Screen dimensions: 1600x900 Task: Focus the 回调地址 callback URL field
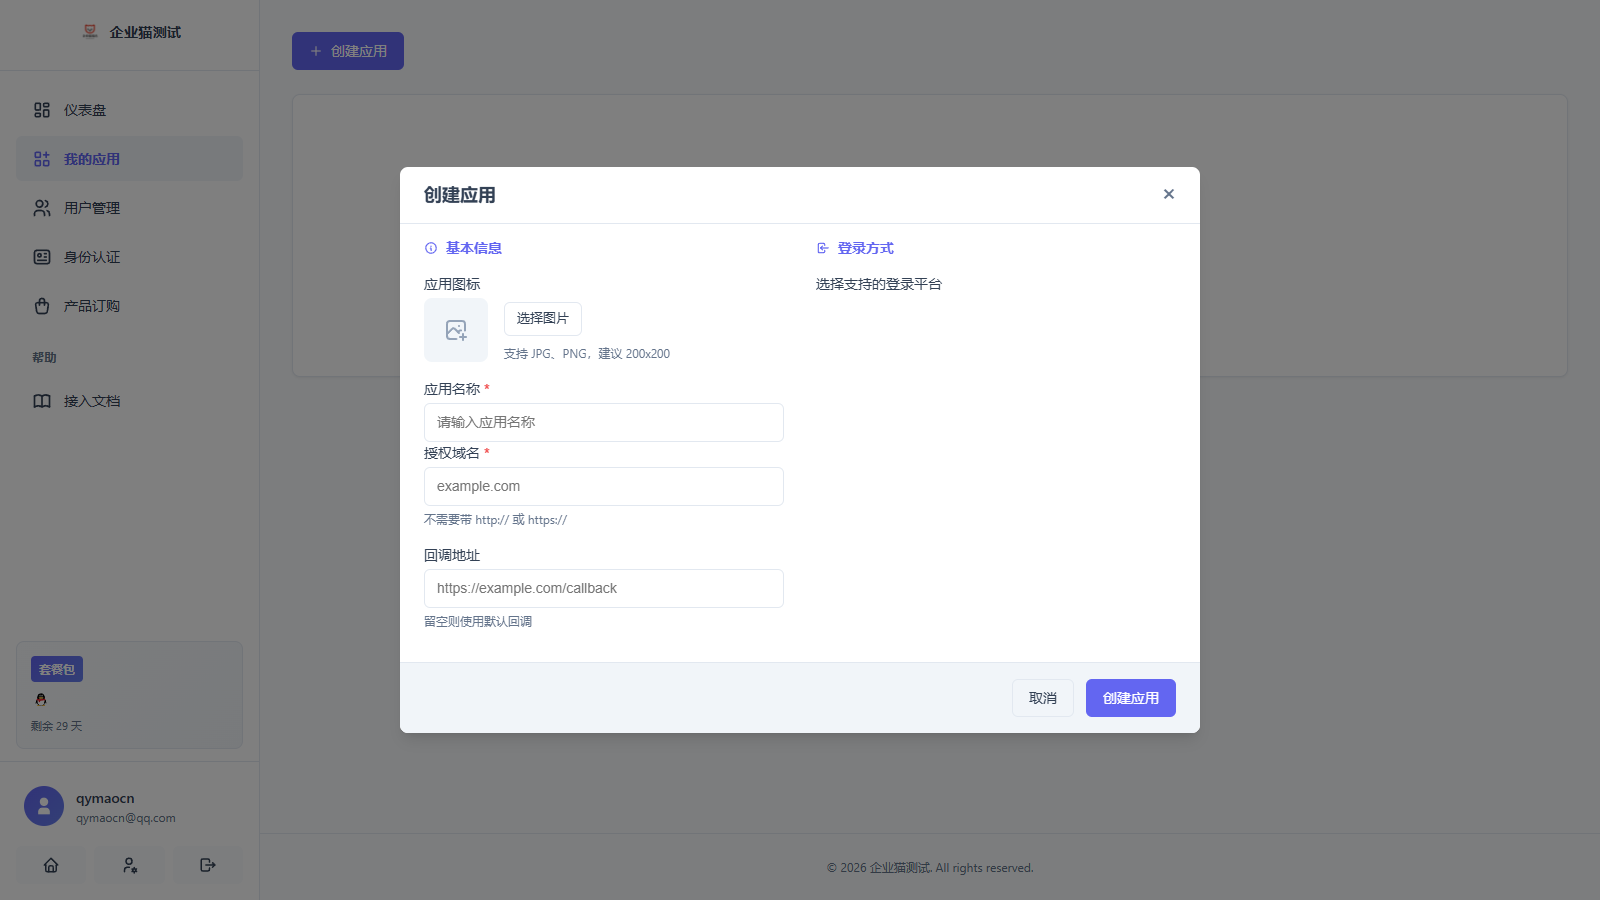coord(604,588)
